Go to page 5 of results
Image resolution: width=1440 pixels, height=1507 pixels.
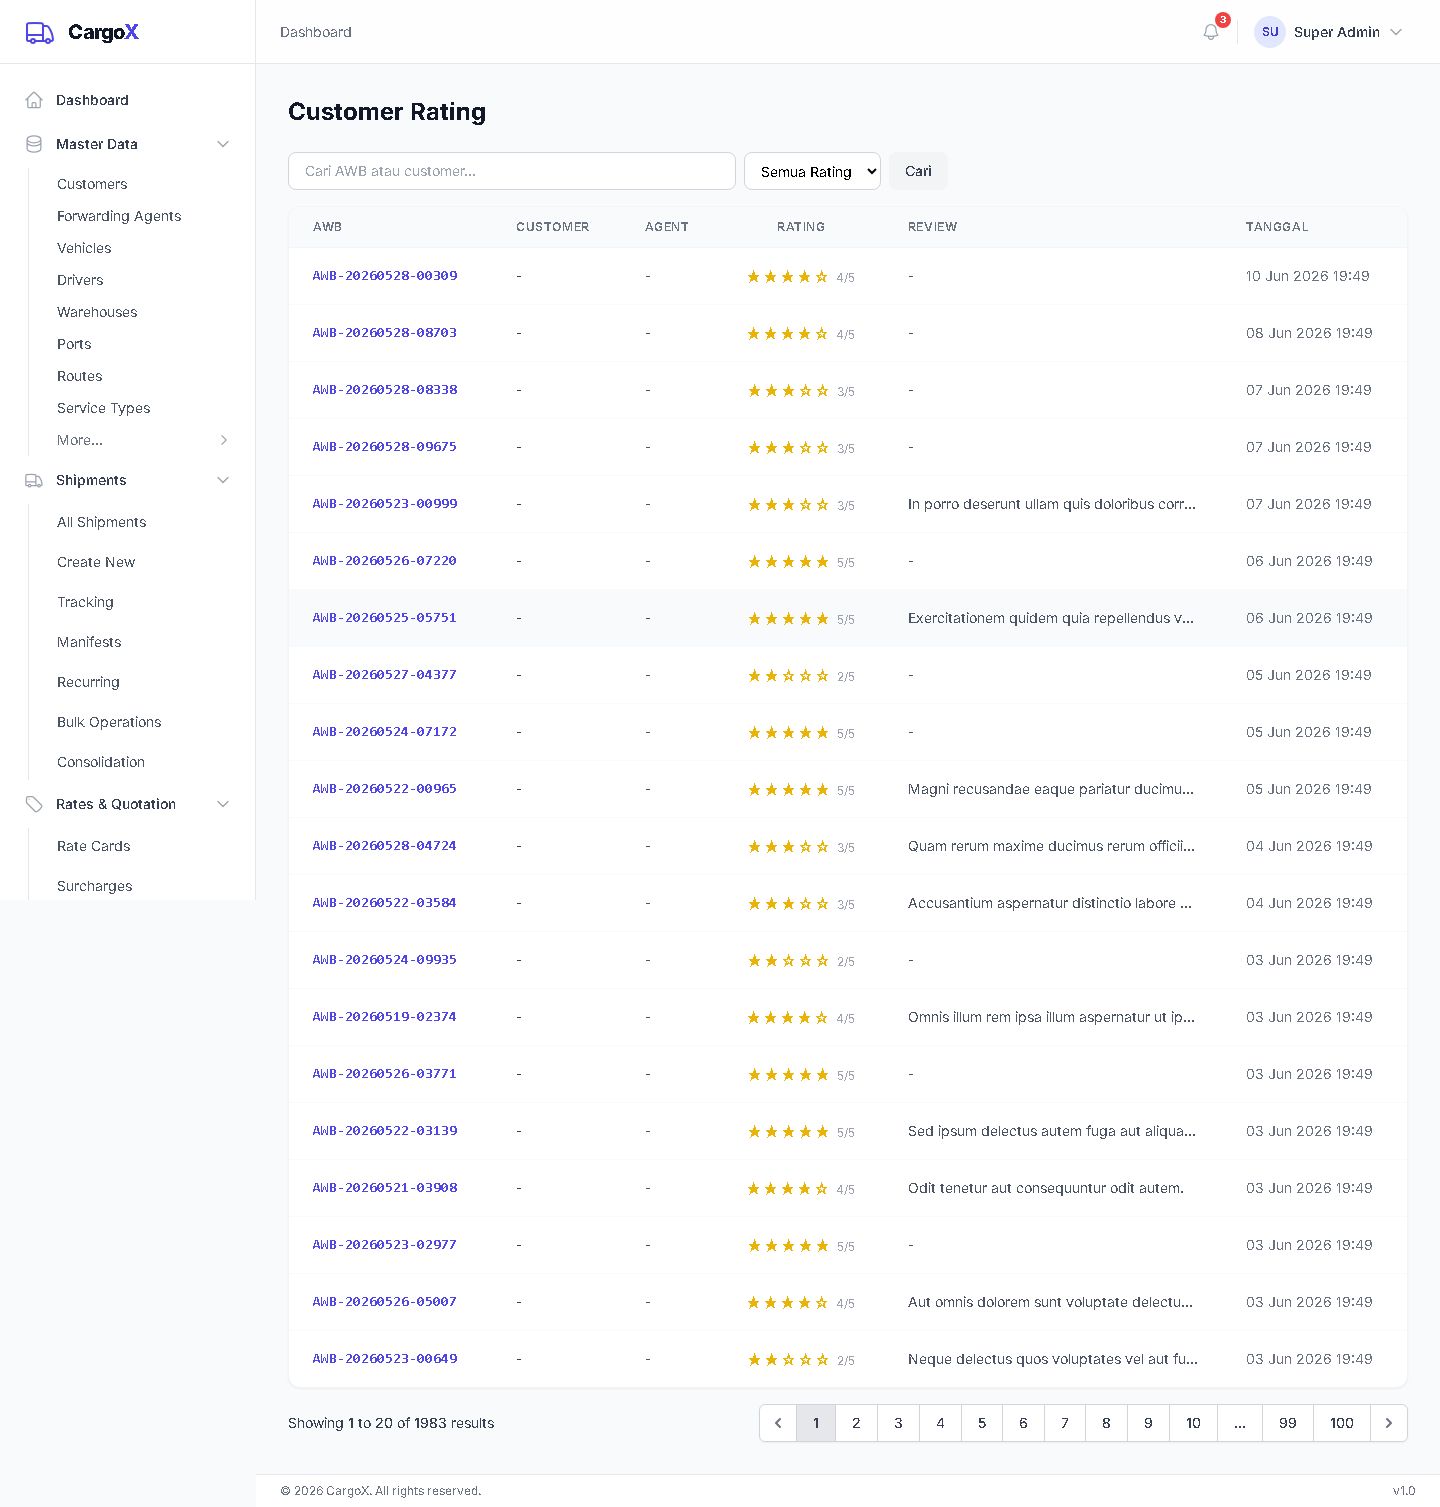coord(982,1423)
